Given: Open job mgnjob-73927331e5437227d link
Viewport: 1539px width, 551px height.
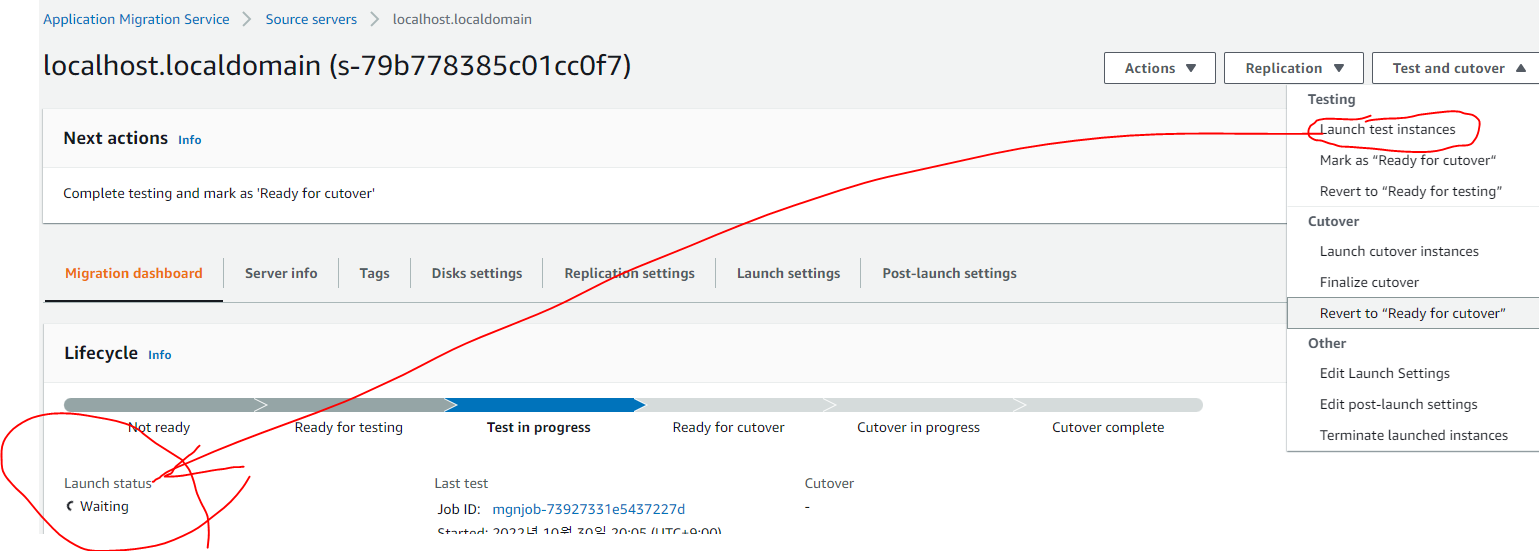Looking at the screenshot, I should pyautogui.click(x=588, y=509).
